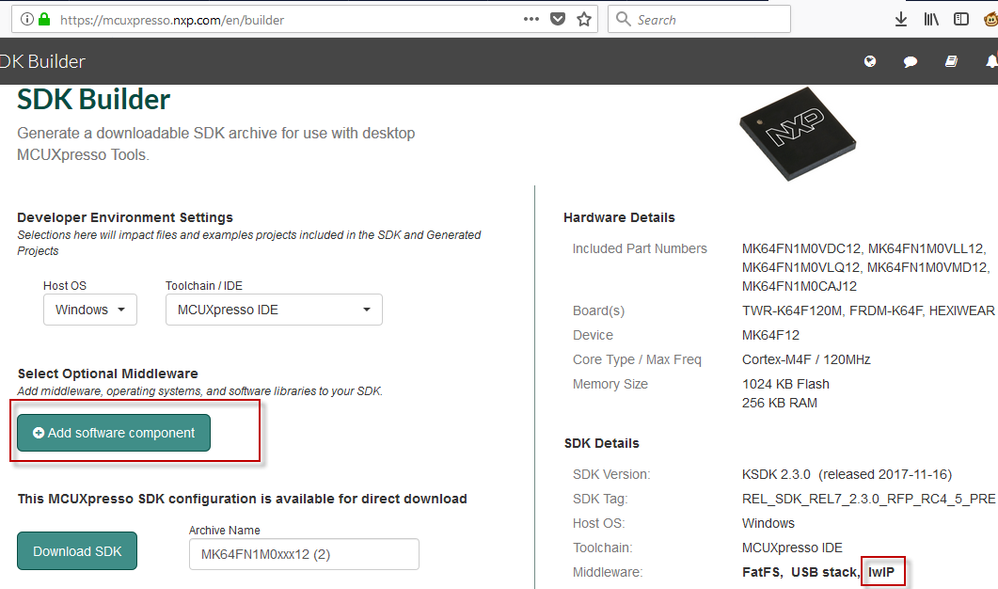Screen dimensions: 998x589
Task: Click the Developer Environment Settings heading
Action: click(x=125, y=217)
